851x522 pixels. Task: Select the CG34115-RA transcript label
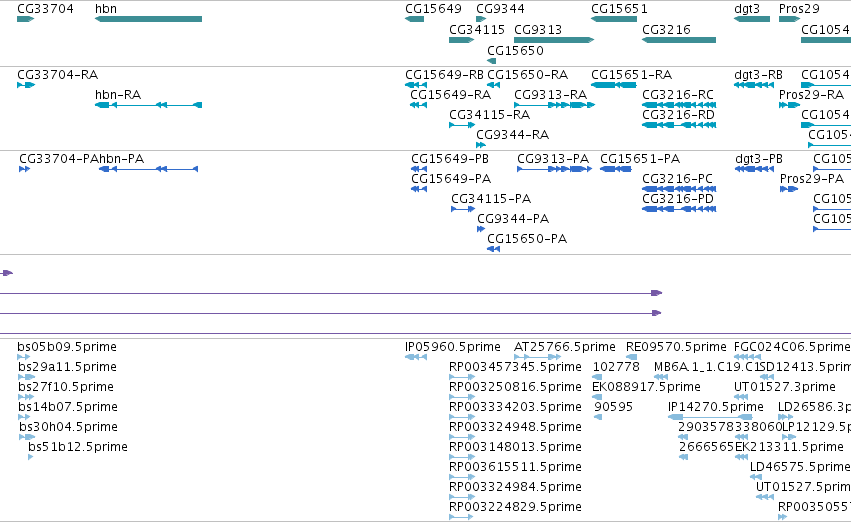(490, 114)
